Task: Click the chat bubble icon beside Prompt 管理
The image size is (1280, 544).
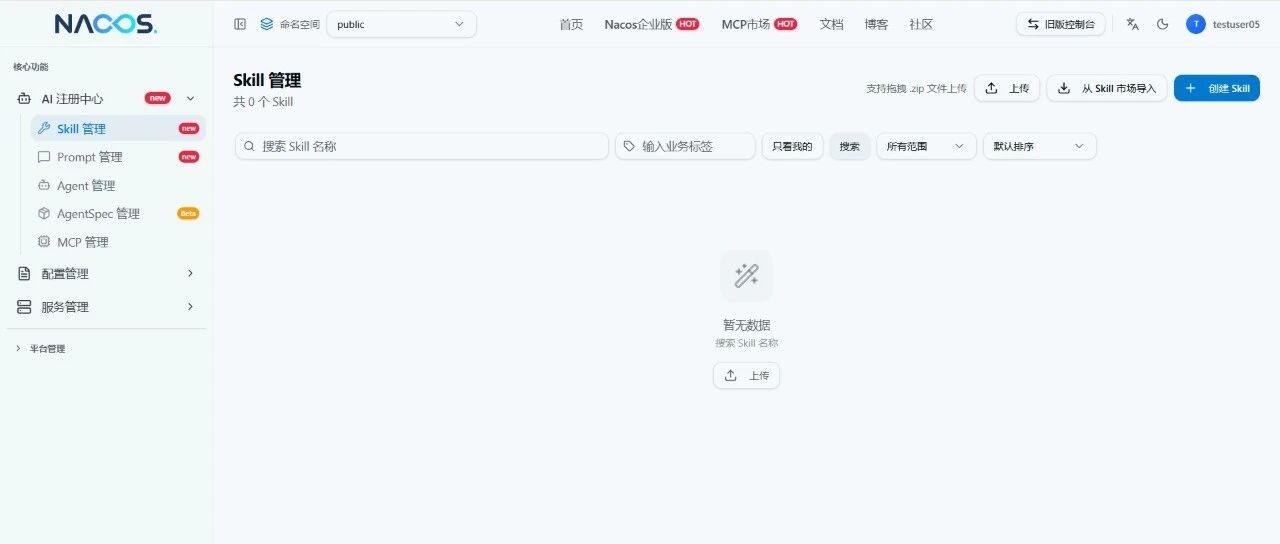Action: tap(44, 157)
